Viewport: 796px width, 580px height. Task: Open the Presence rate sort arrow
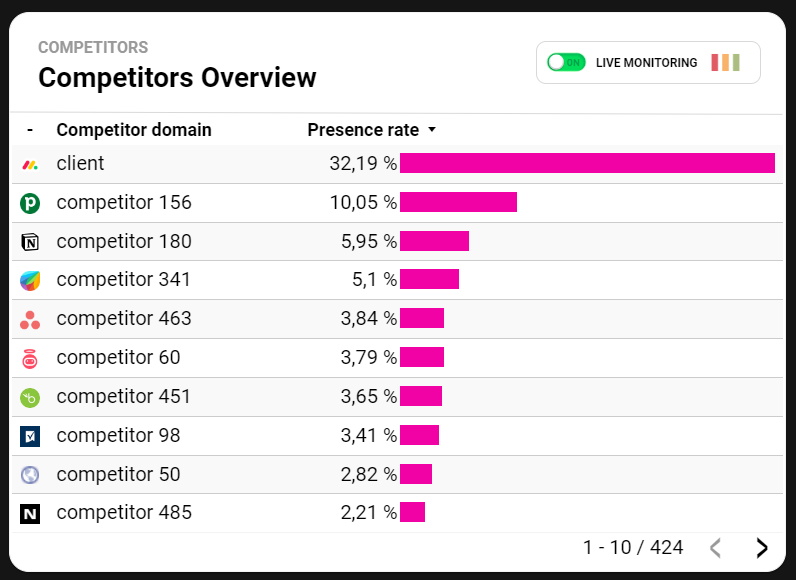(x=432, y=130)
